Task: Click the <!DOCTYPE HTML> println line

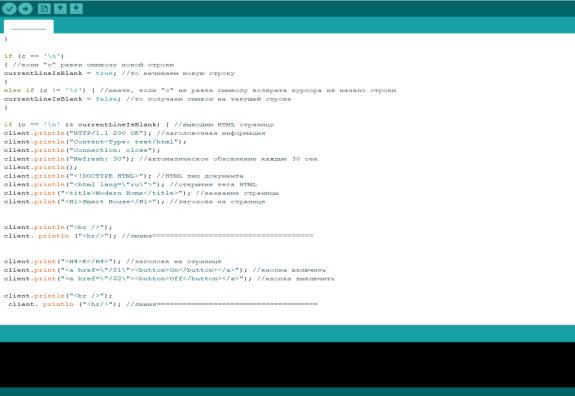Action: (x=124, y=176)
